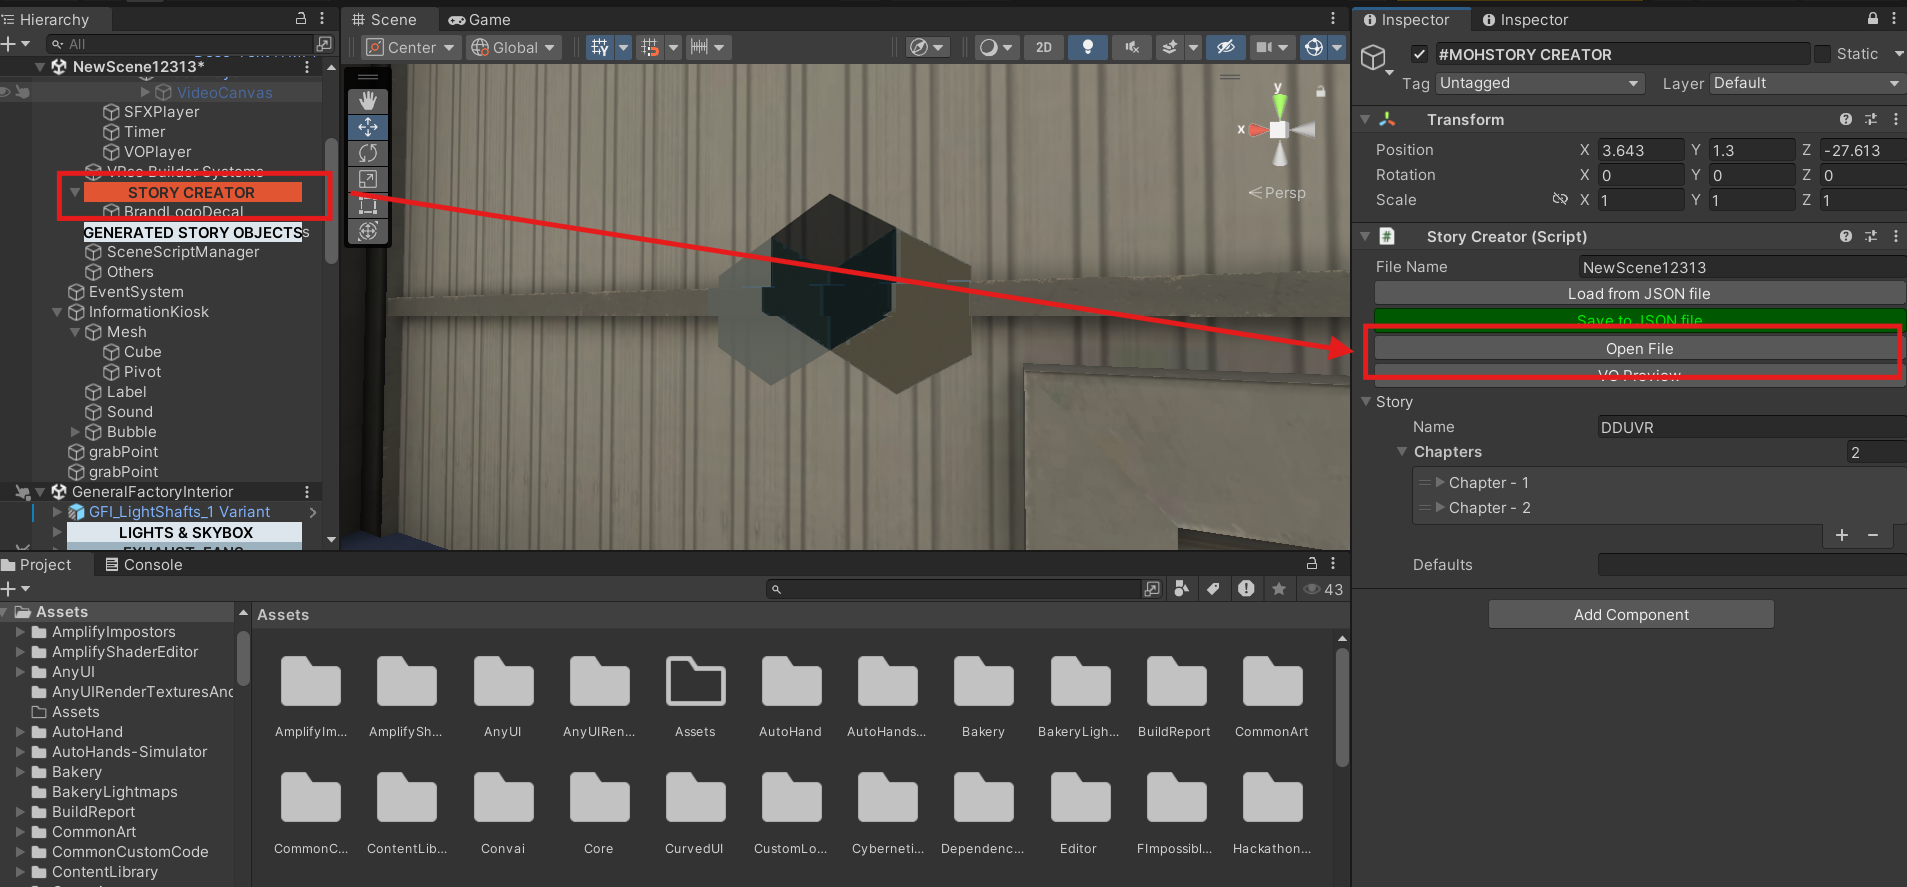This screenshot has width=1907, height=887.
Task: Activate the Rotate tool in scene toolbar
Action: 368,153
